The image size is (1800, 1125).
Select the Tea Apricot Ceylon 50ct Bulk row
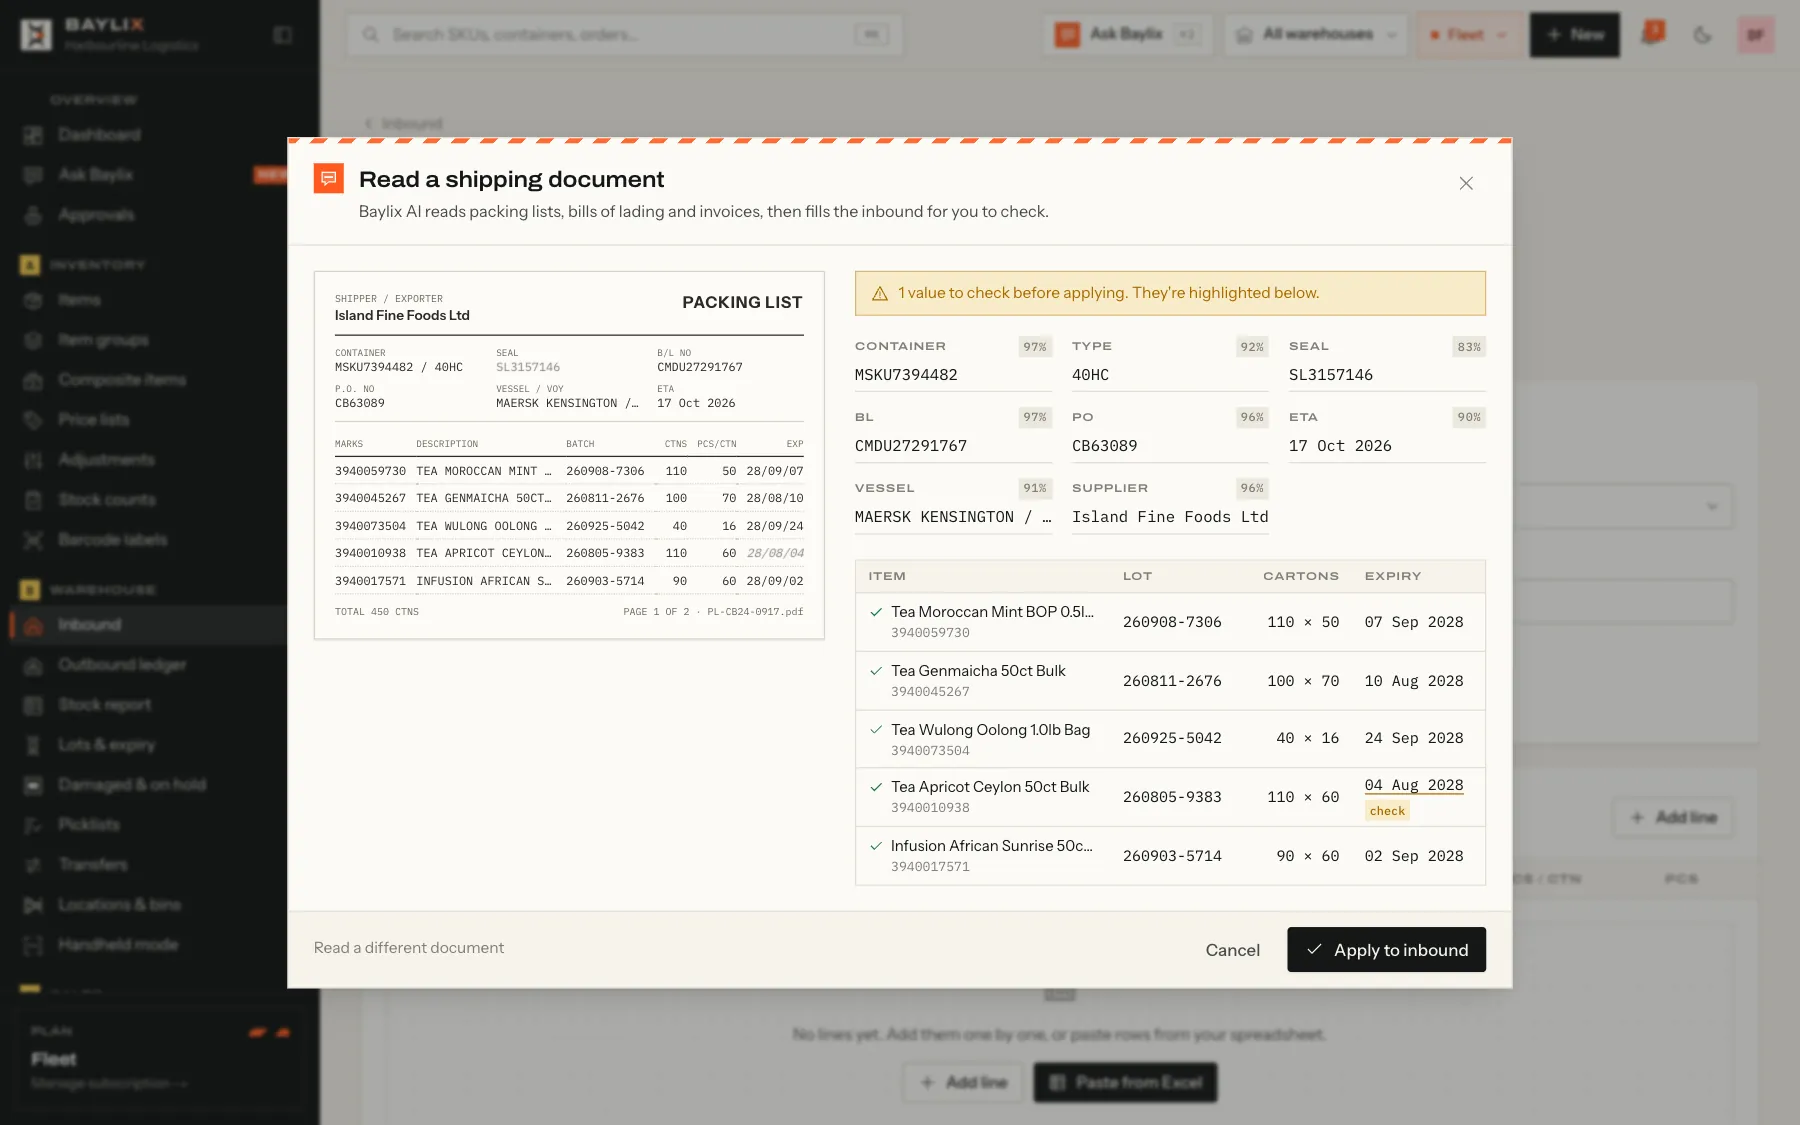click(x=1170, y=797)
